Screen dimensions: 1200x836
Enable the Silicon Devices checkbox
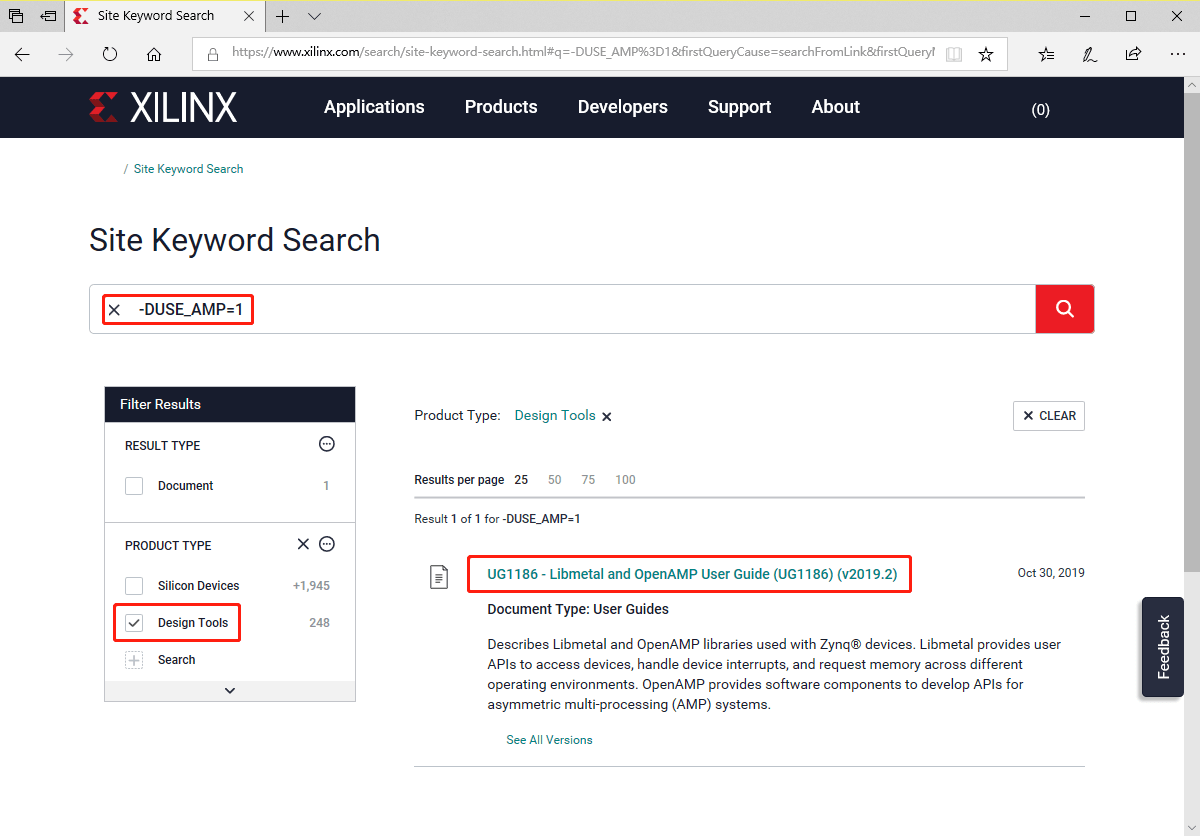point(134,586)
